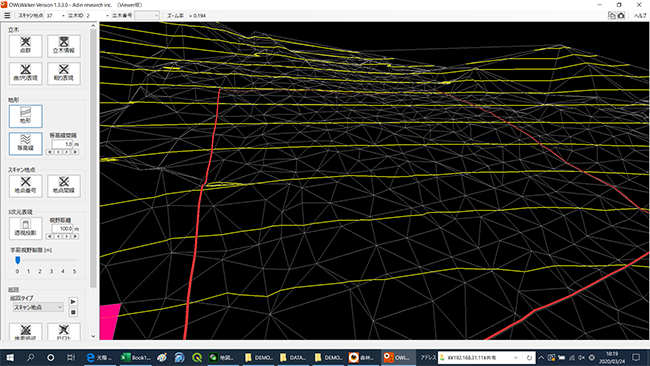Toggle the 地形 terrain display off

[26, 116]
